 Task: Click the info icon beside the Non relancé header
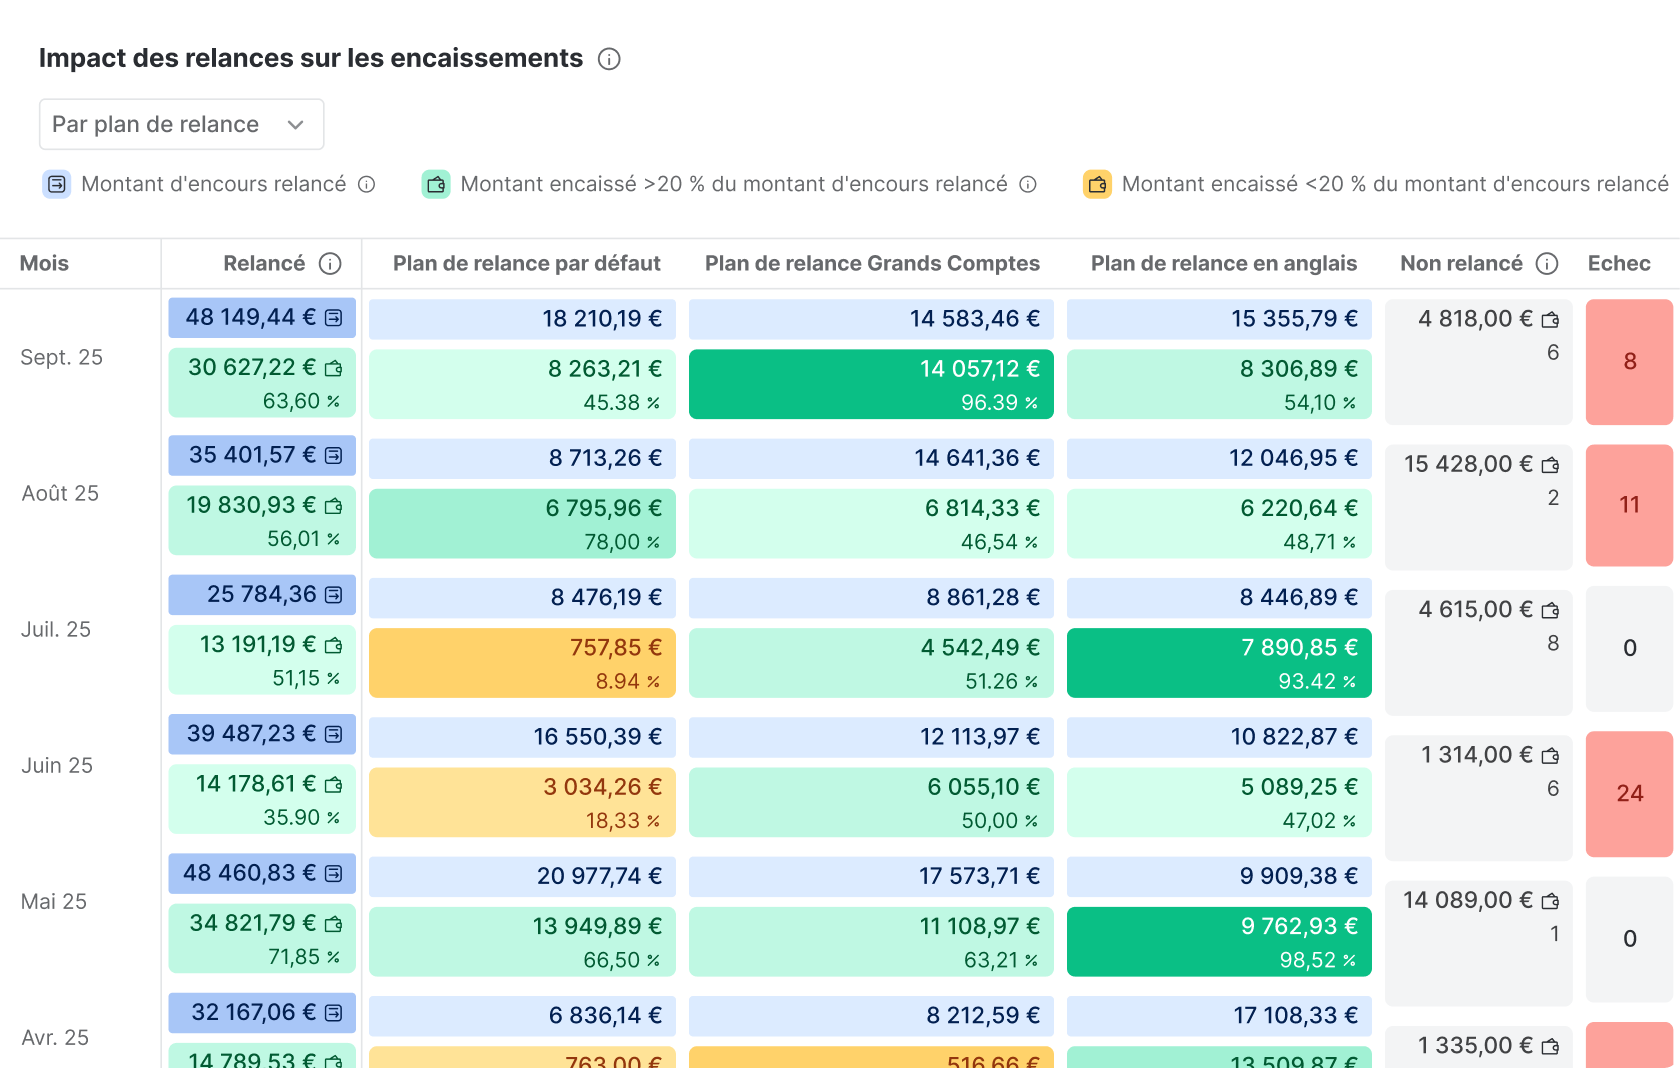[x=1549, y=263]
